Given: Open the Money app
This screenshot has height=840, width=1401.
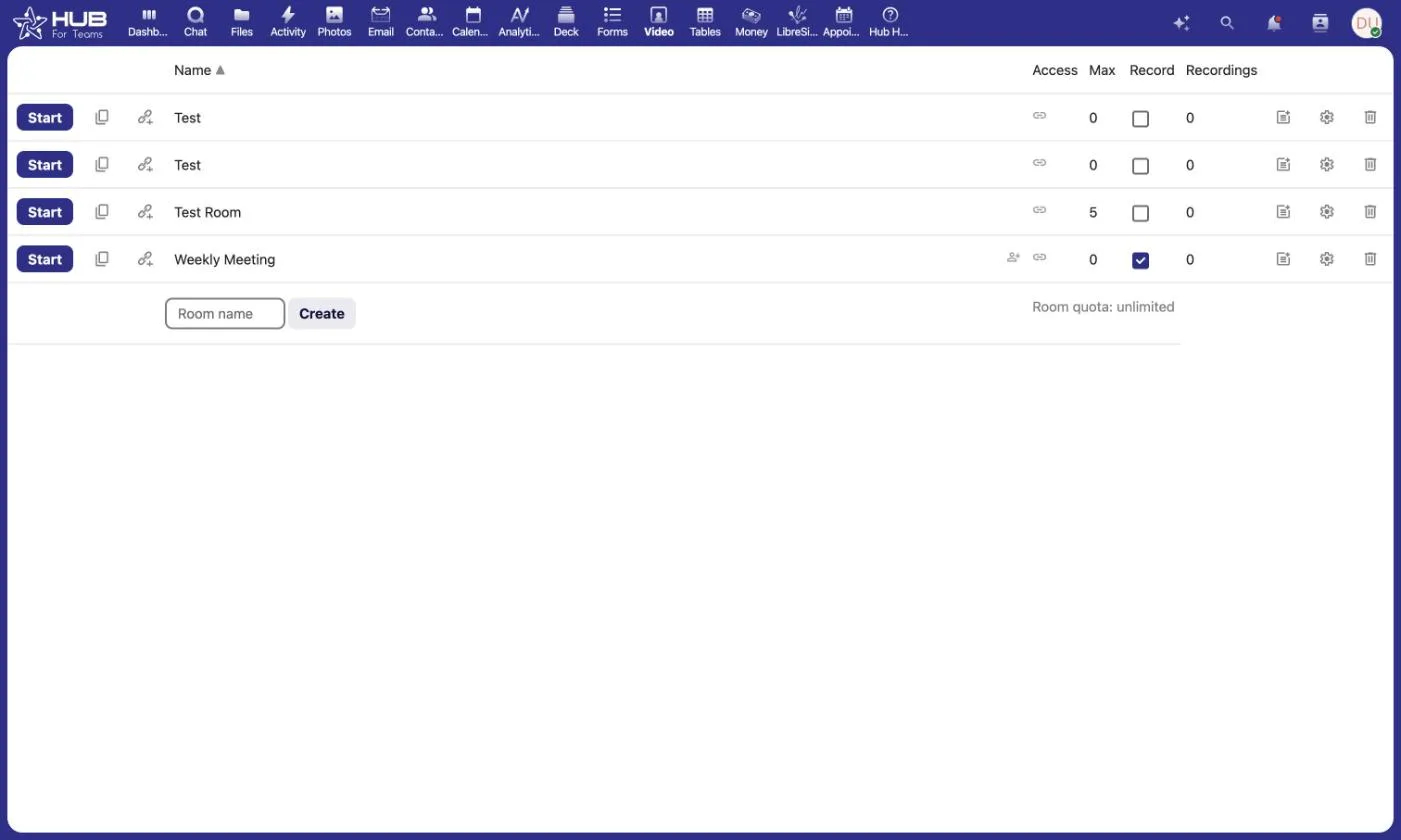Looking at the screenshot, I should 751,22.
